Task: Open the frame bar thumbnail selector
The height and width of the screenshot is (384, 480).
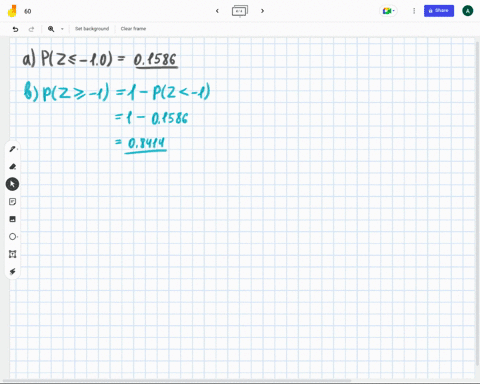Action: (x=240, y=11)
